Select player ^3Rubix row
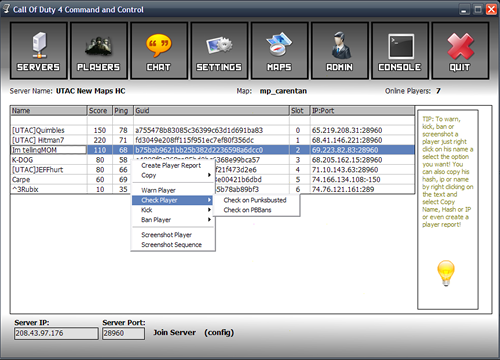Image resolution: width=500 pixels, height=360 pixels. pyautogui.click(x=213, y=189)
